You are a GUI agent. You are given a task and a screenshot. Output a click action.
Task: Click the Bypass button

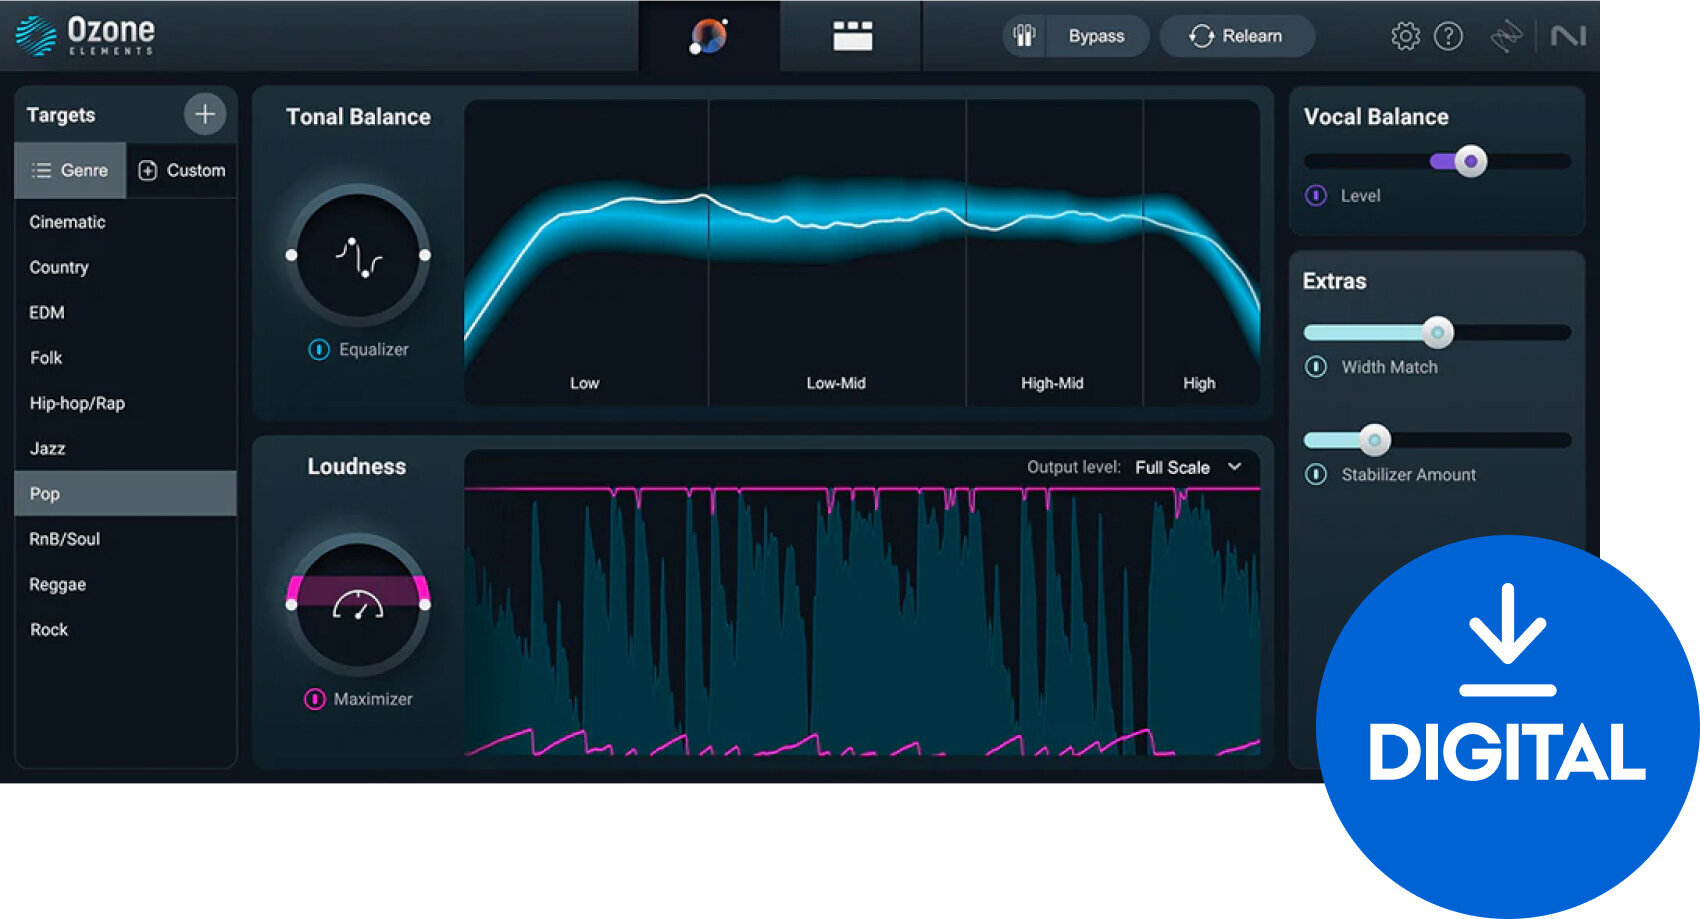click(1097, 36)
